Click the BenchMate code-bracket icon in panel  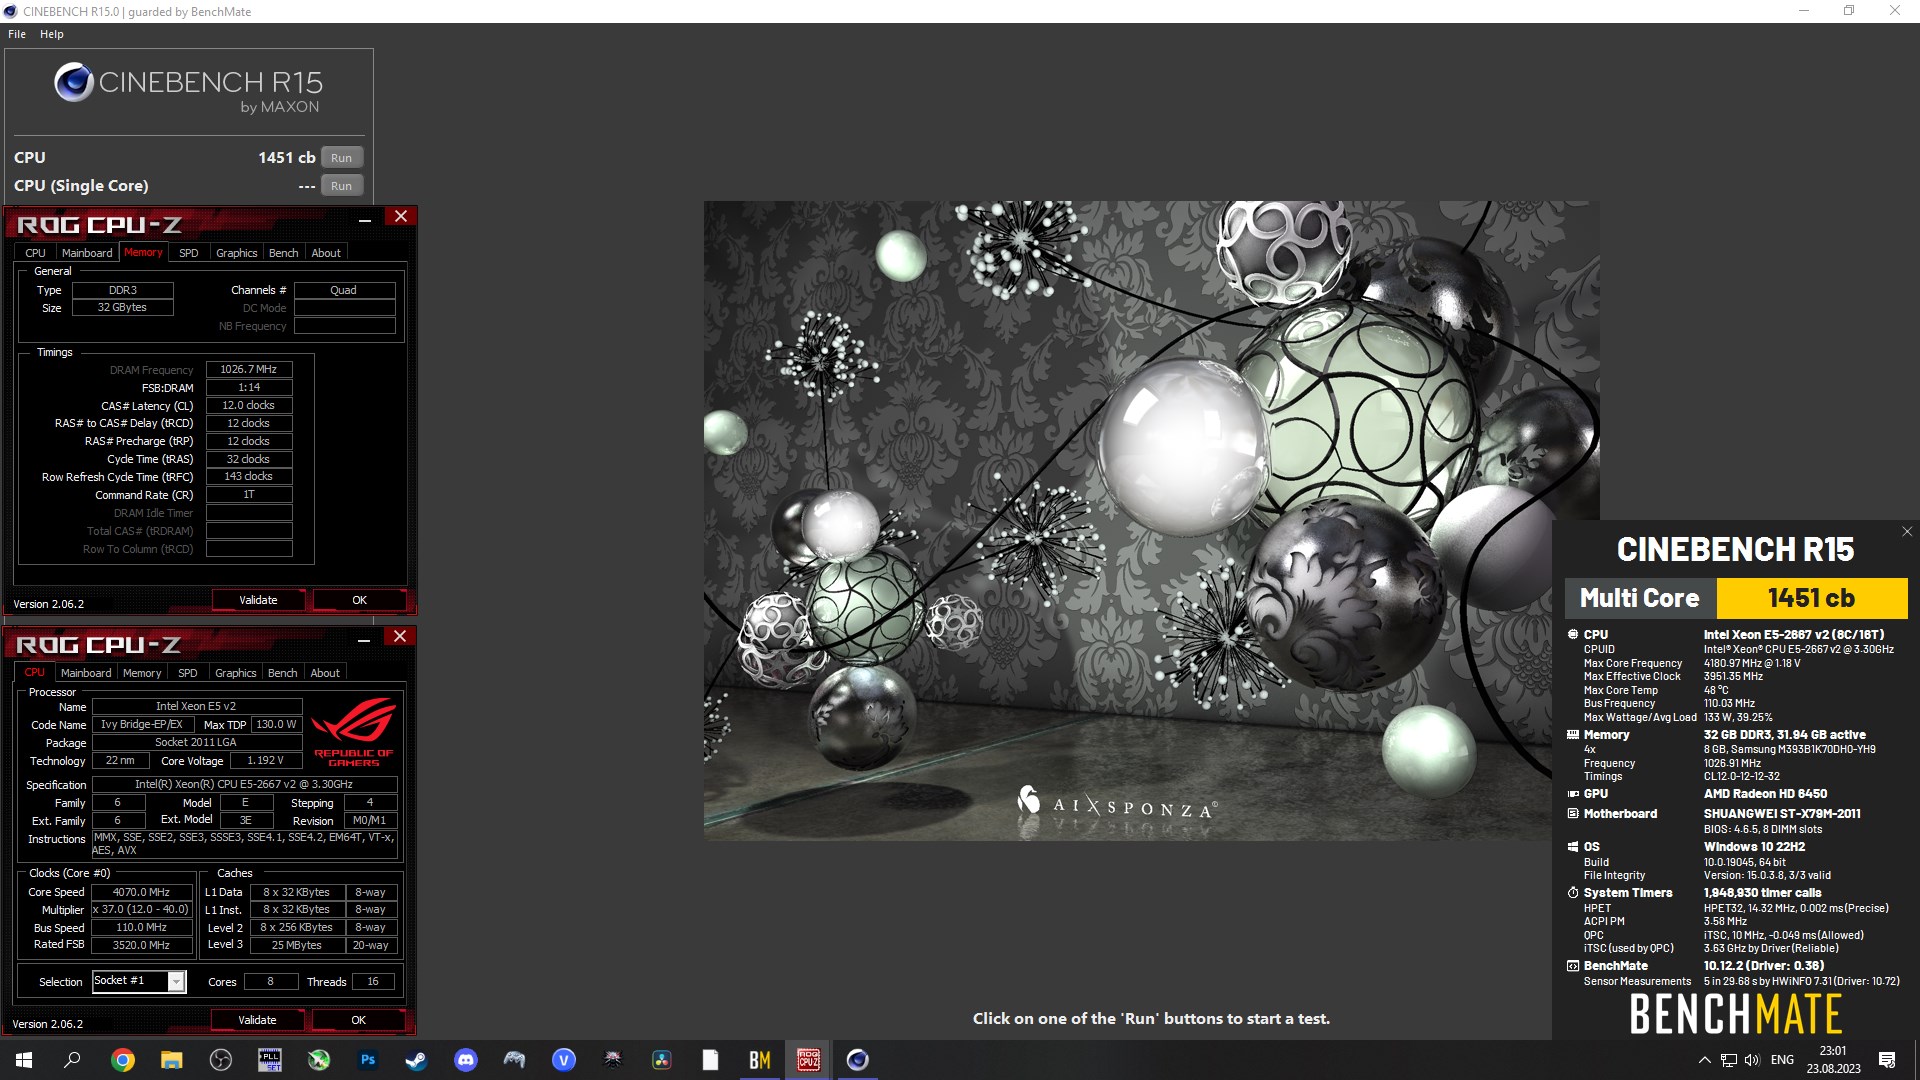(x=1573, y=966)
